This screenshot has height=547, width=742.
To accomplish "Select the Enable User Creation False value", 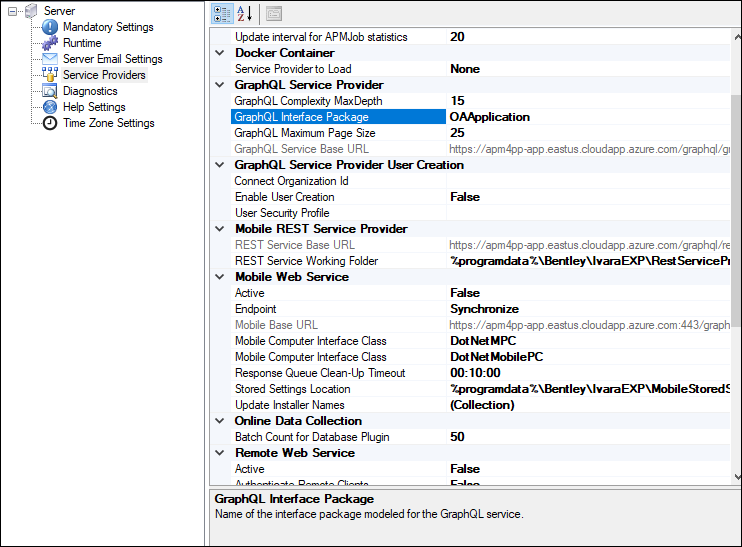I will pos(465,197).
